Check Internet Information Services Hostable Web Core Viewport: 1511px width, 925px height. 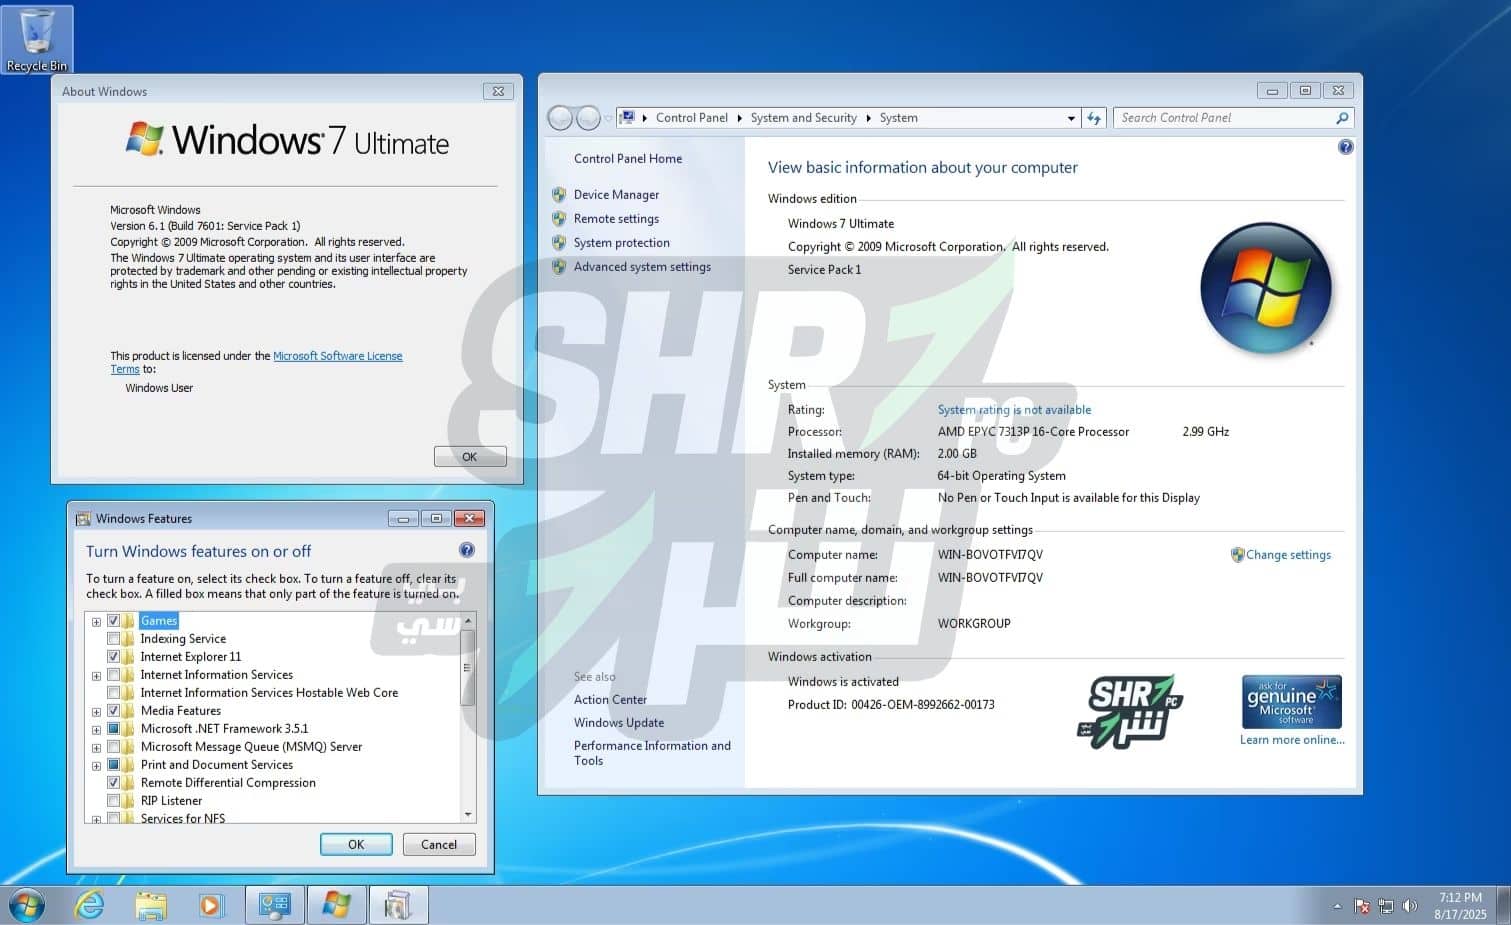(113, 693)
